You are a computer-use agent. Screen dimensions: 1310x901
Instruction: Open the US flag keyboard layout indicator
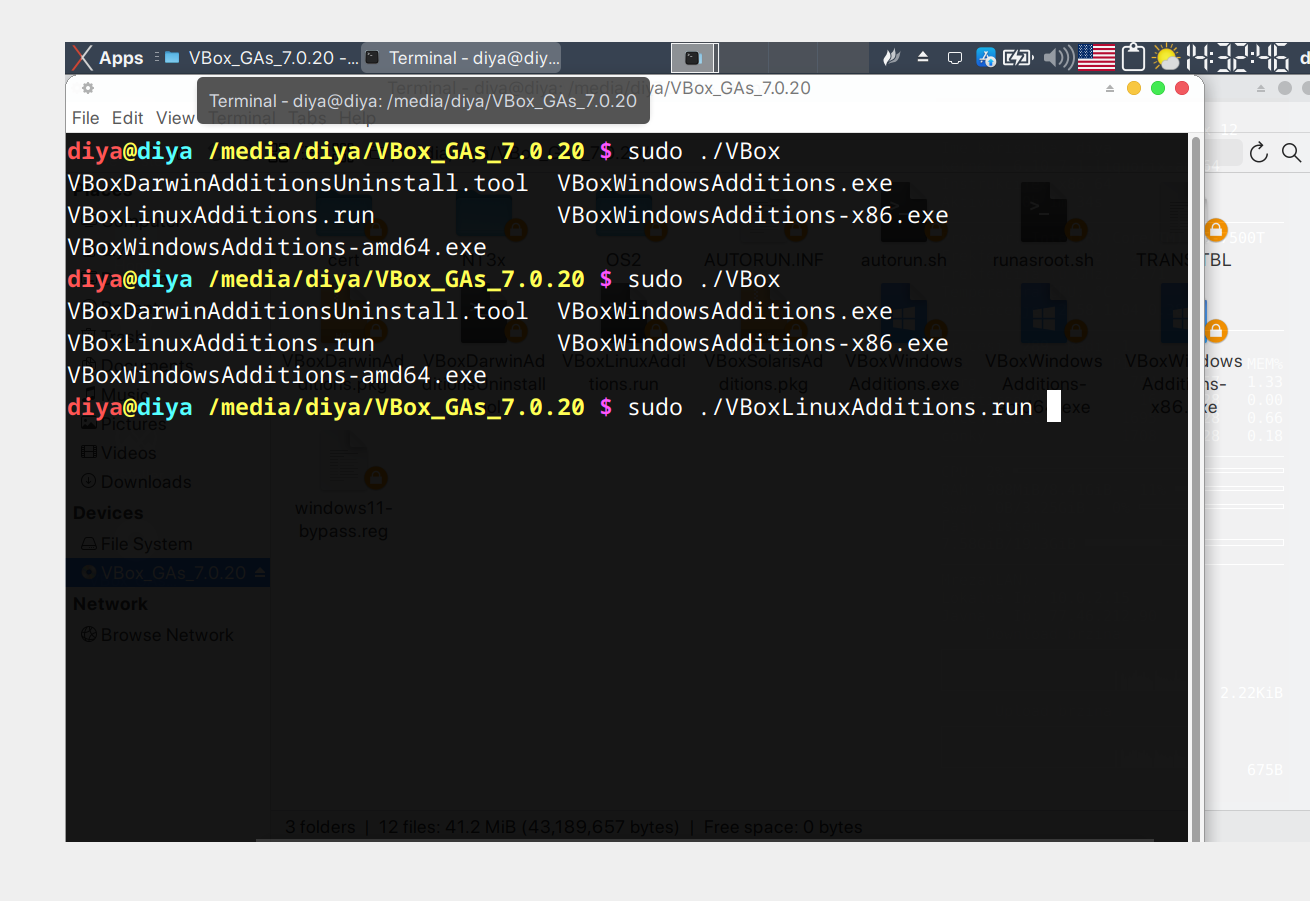[x=1096, y=58]
